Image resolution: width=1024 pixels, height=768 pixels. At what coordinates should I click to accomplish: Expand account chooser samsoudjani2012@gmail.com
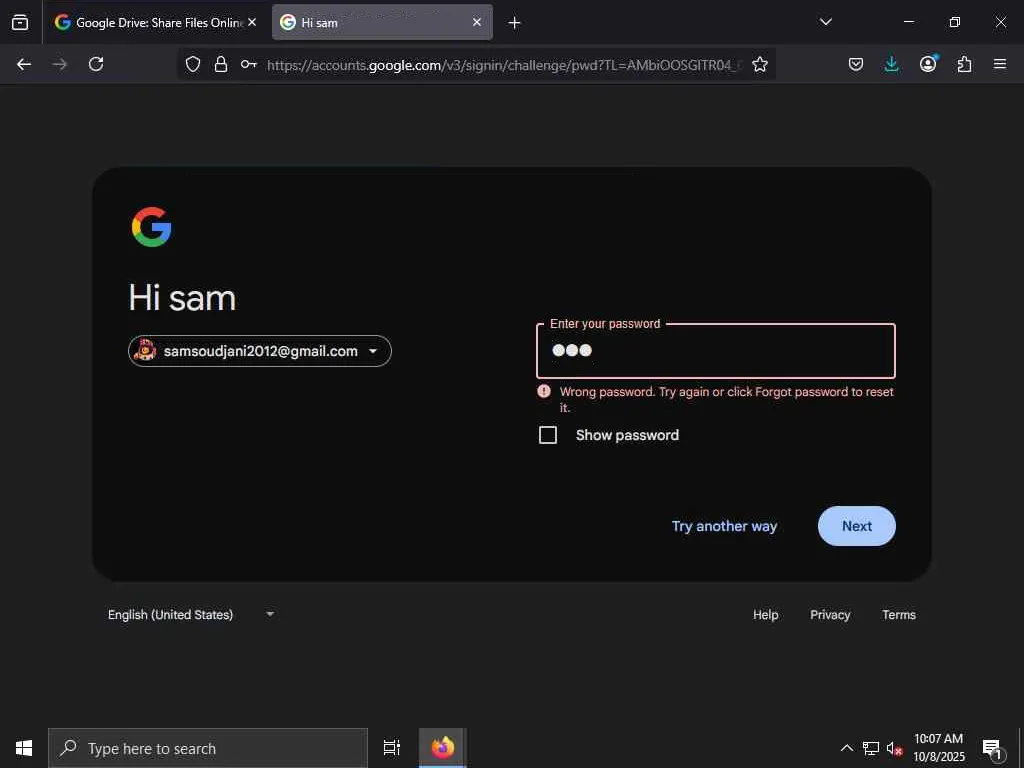(x=260, y=351)
